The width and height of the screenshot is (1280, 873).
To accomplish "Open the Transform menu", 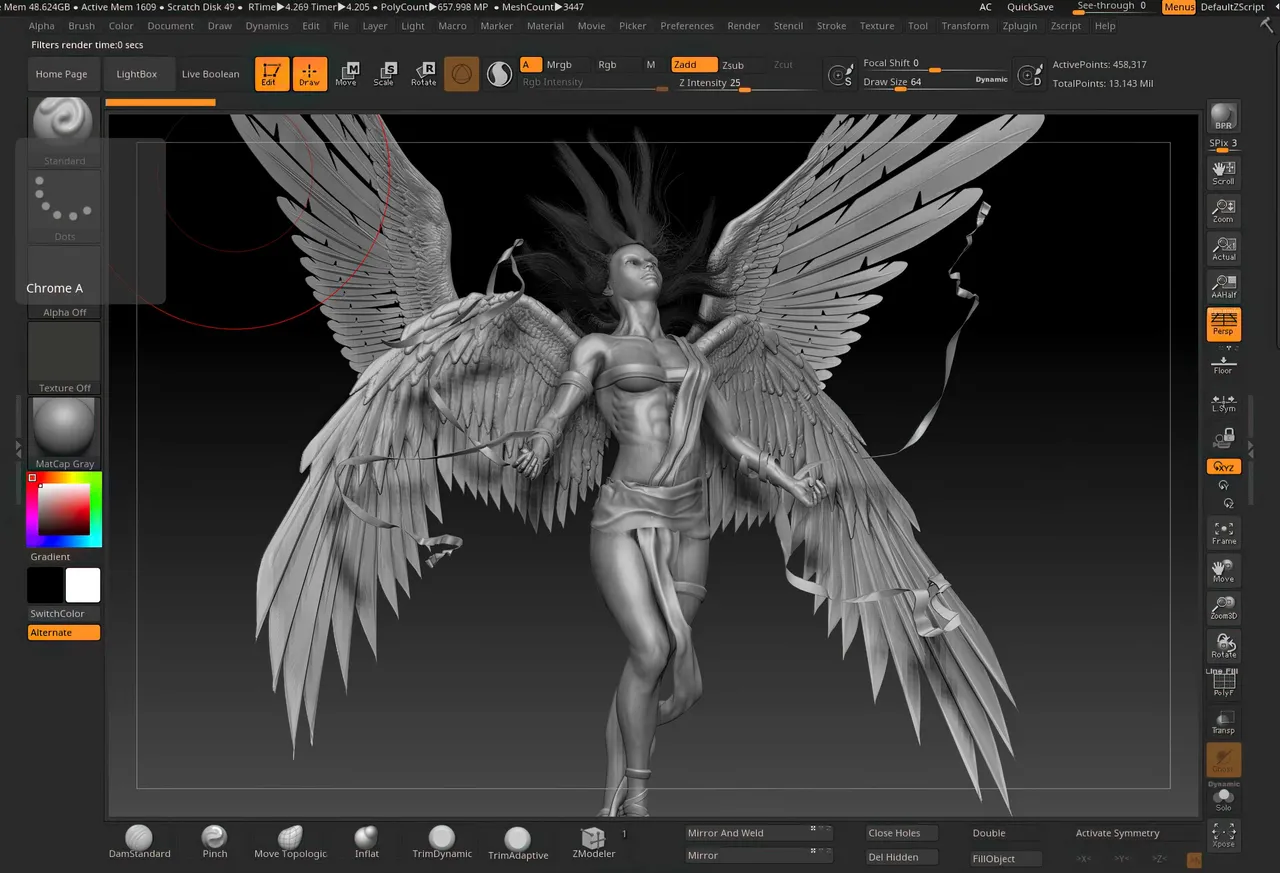I will coord(965,26).
